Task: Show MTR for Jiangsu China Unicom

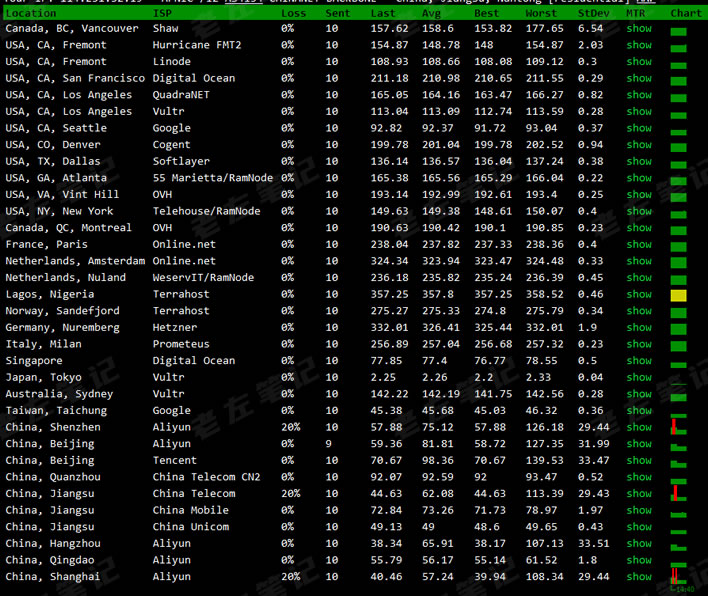Action: (x=638, y=527)
